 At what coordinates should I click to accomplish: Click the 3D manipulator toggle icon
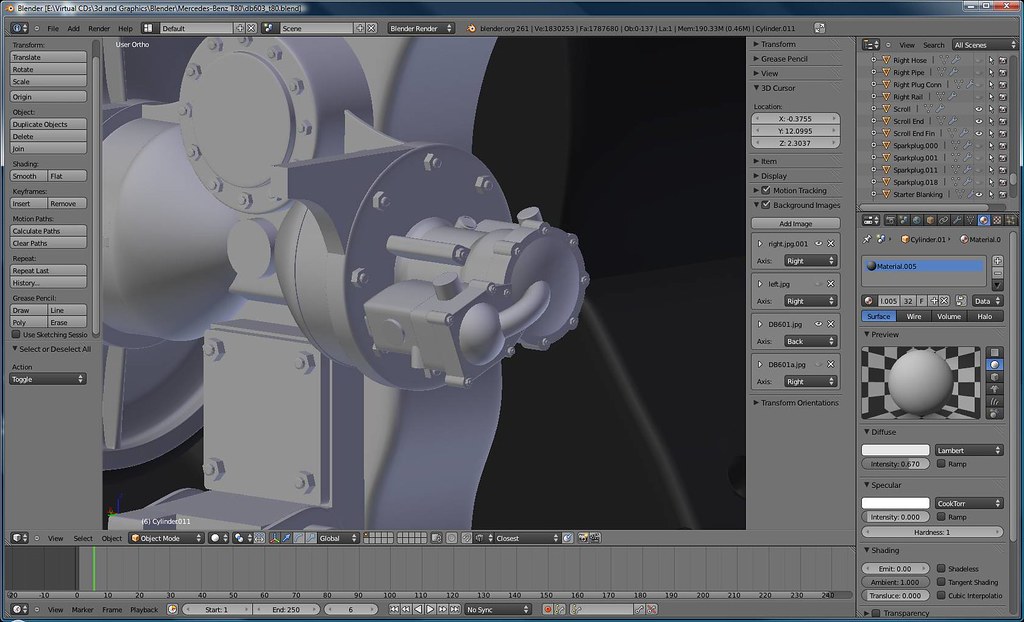[x=274, y=538]
